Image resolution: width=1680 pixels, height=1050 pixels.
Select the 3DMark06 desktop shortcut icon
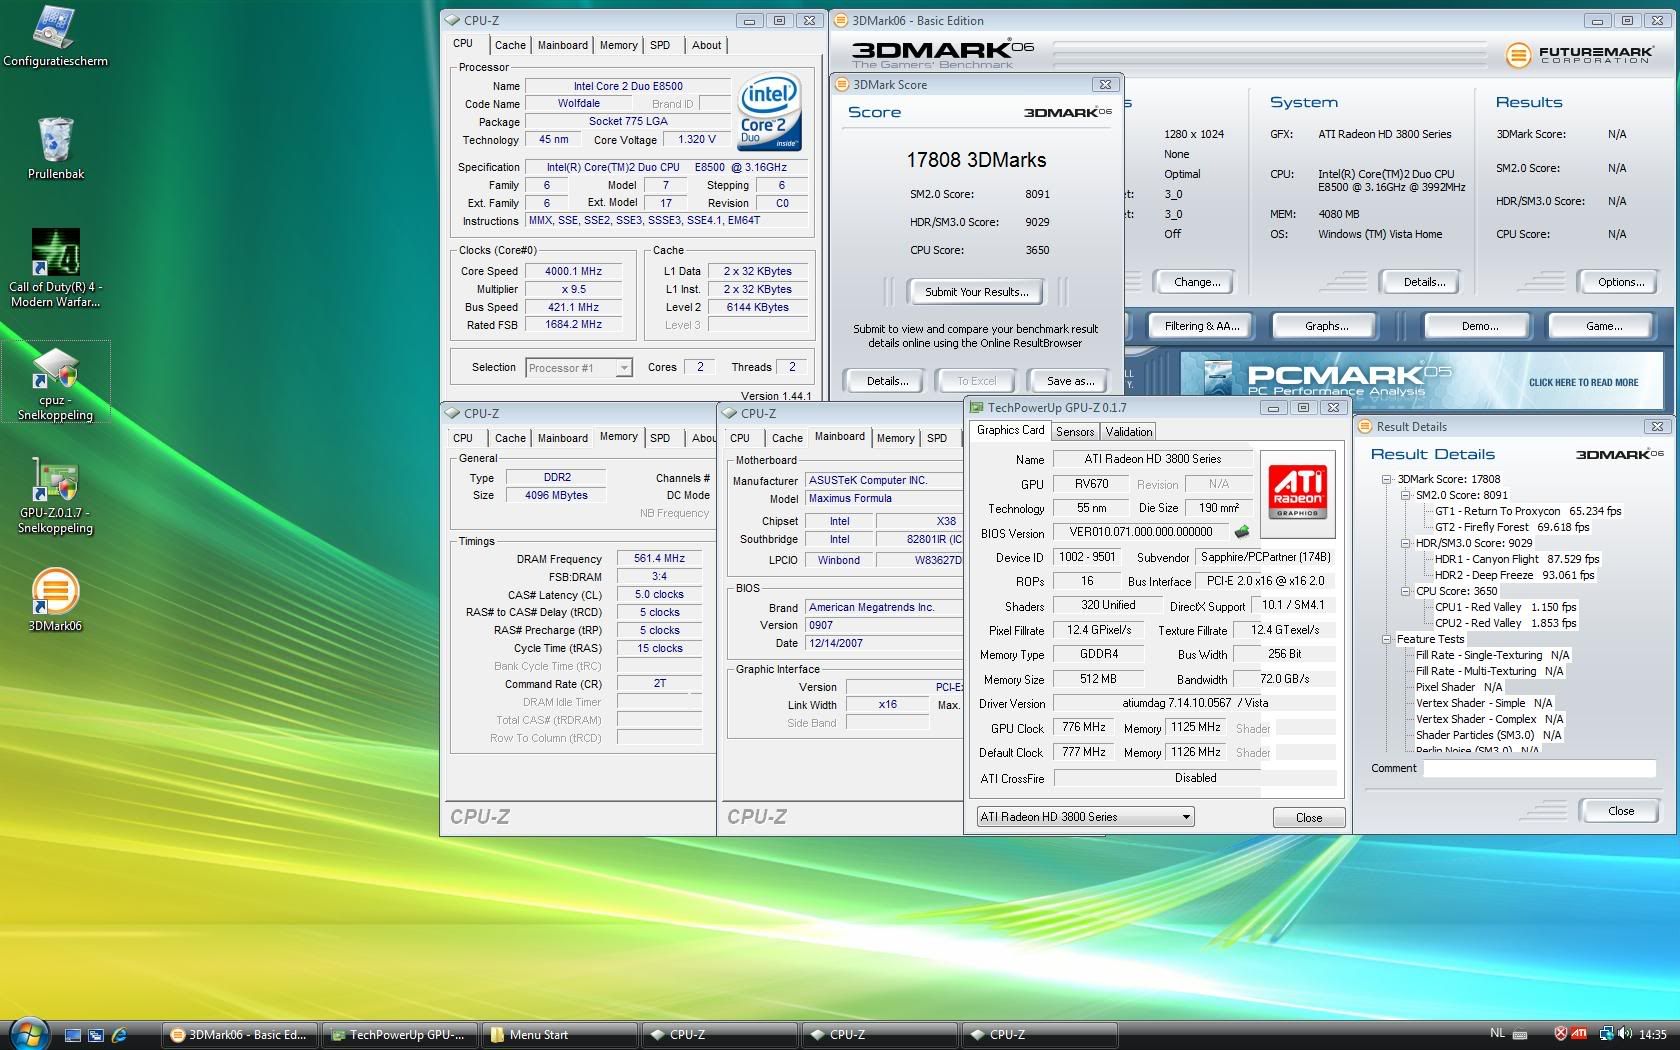coord(55,599)
